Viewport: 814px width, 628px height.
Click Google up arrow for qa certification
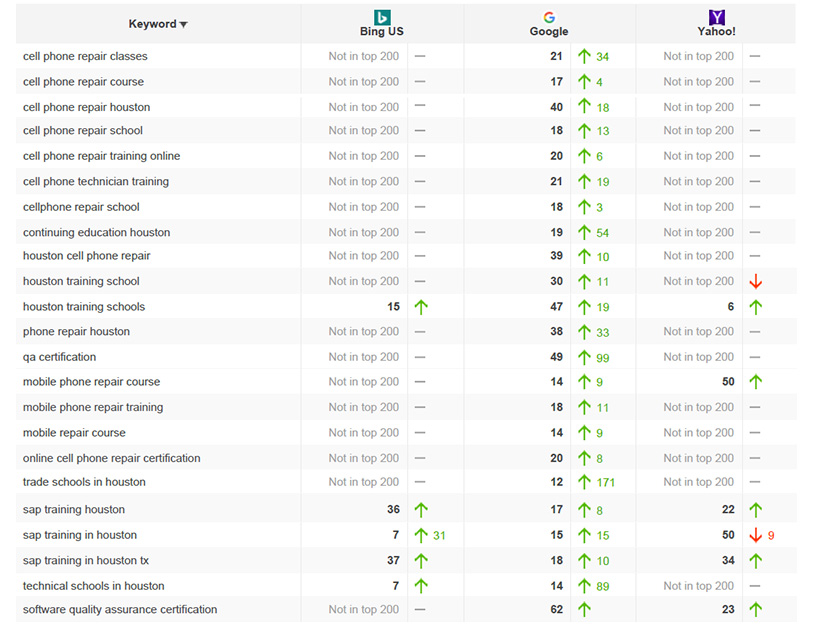pyautogui.click(x=585, y=357)
